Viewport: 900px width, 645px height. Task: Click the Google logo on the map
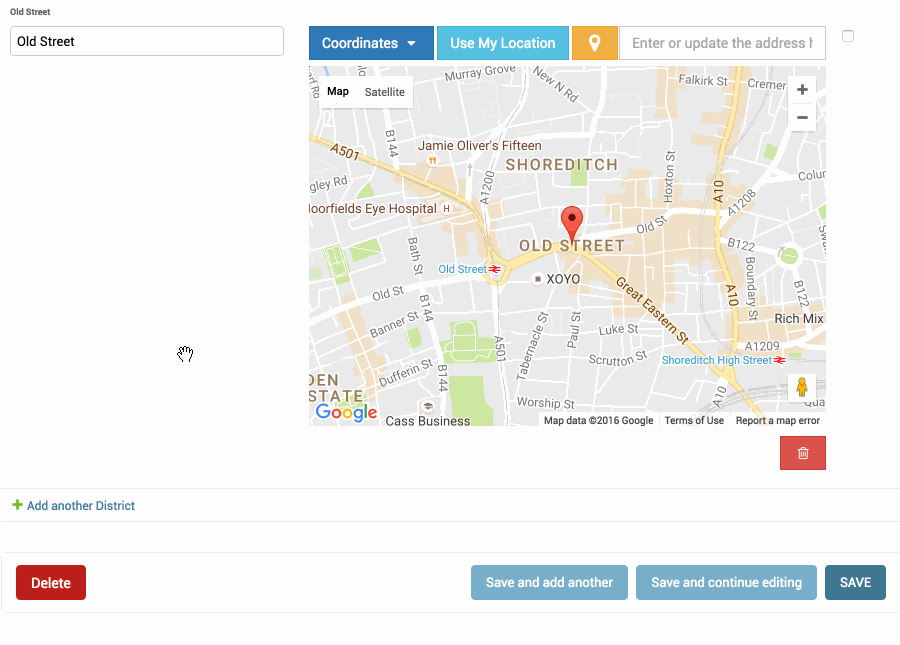(x=346, y=412)
